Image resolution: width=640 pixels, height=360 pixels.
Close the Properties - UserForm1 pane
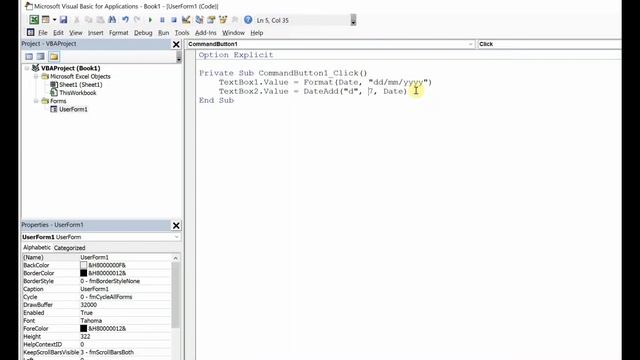(176, 225)
